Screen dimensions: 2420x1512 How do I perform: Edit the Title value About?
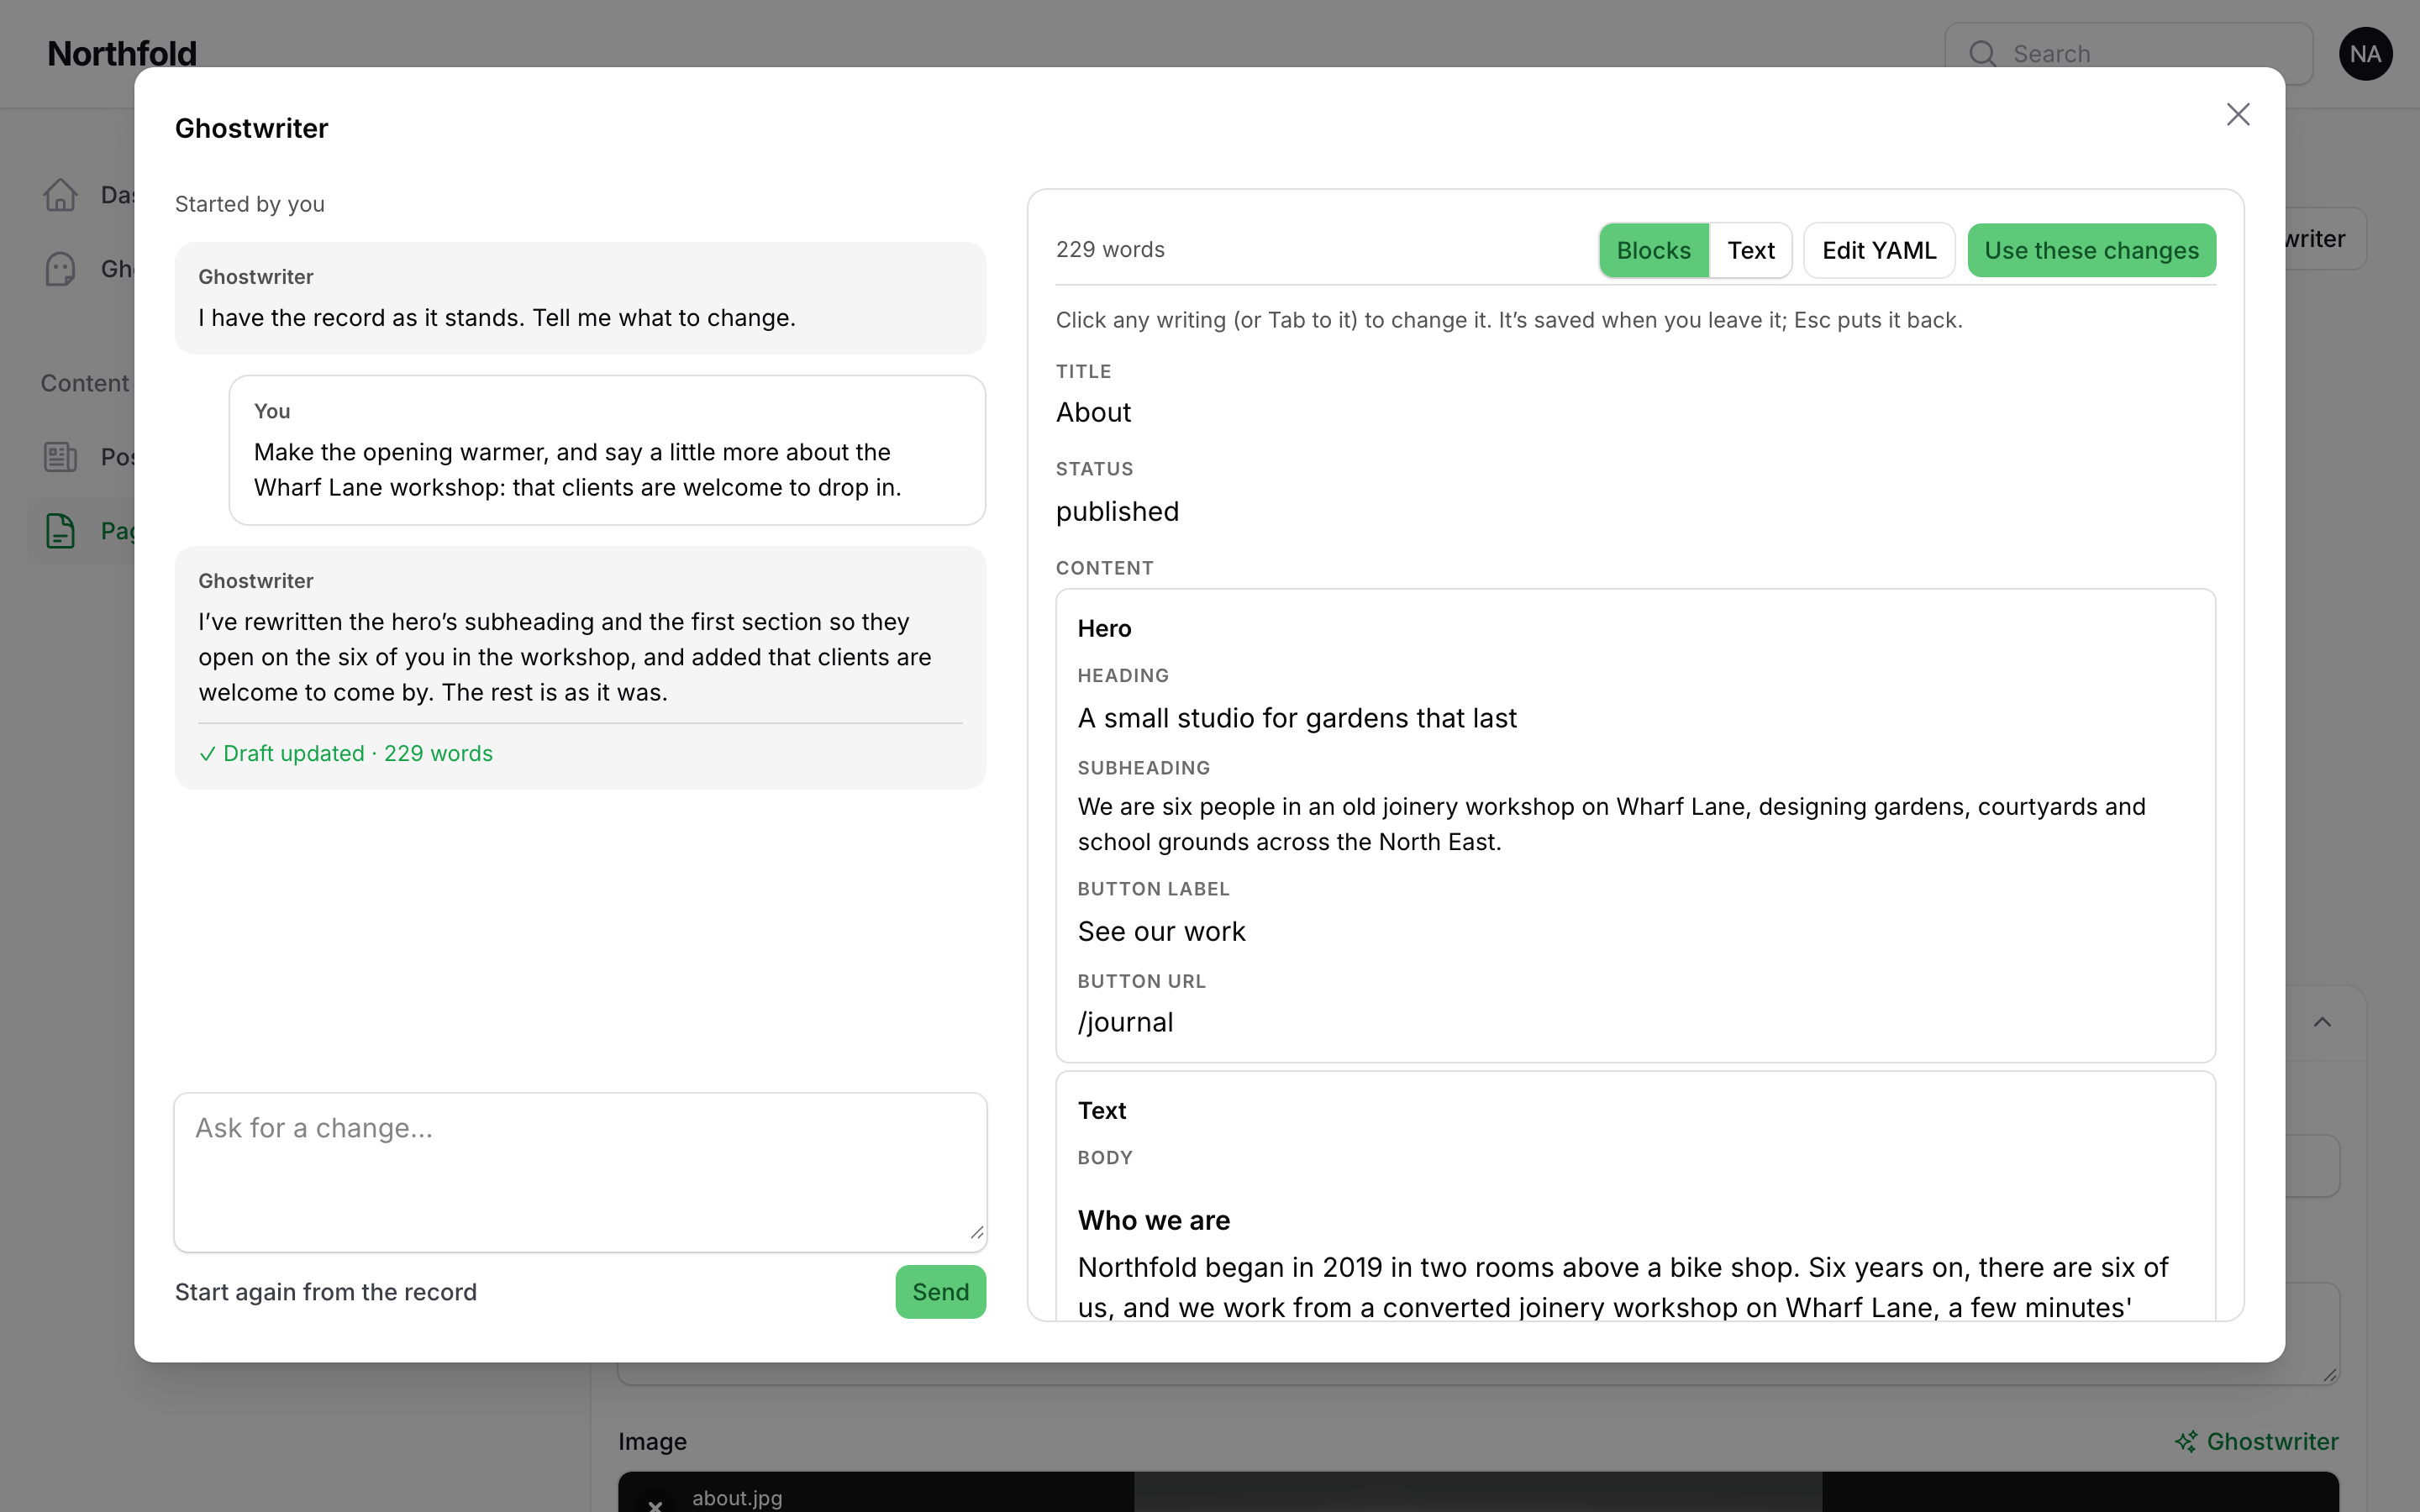(1093, 412)
